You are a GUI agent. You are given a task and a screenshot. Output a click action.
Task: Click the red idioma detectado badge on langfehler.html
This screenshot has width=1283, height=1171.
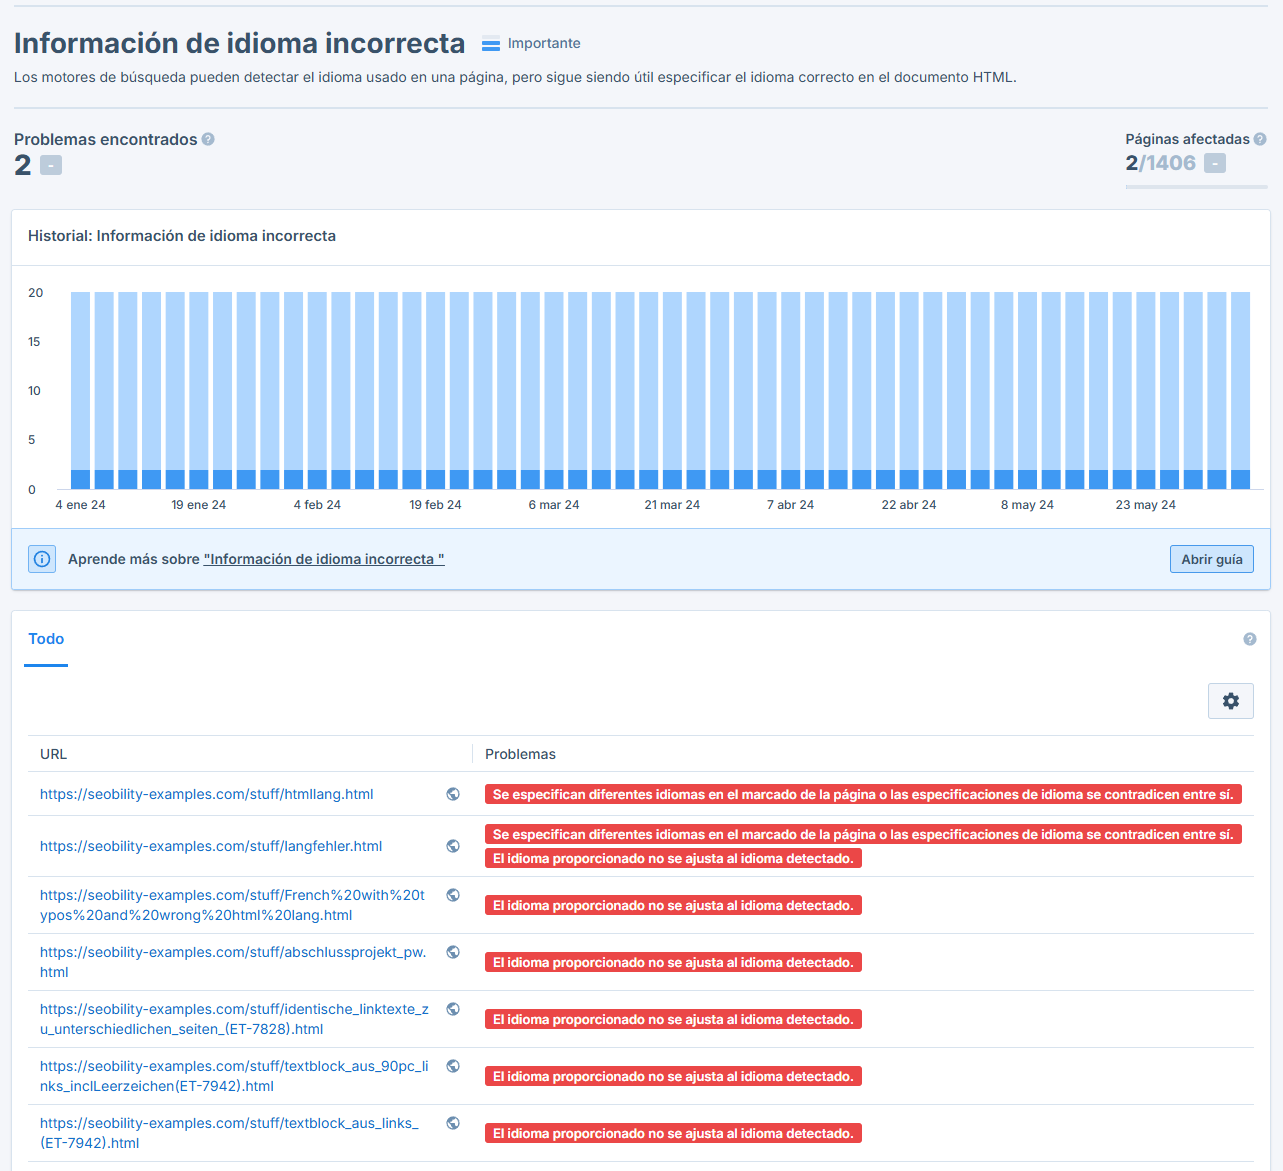(673, 858)
